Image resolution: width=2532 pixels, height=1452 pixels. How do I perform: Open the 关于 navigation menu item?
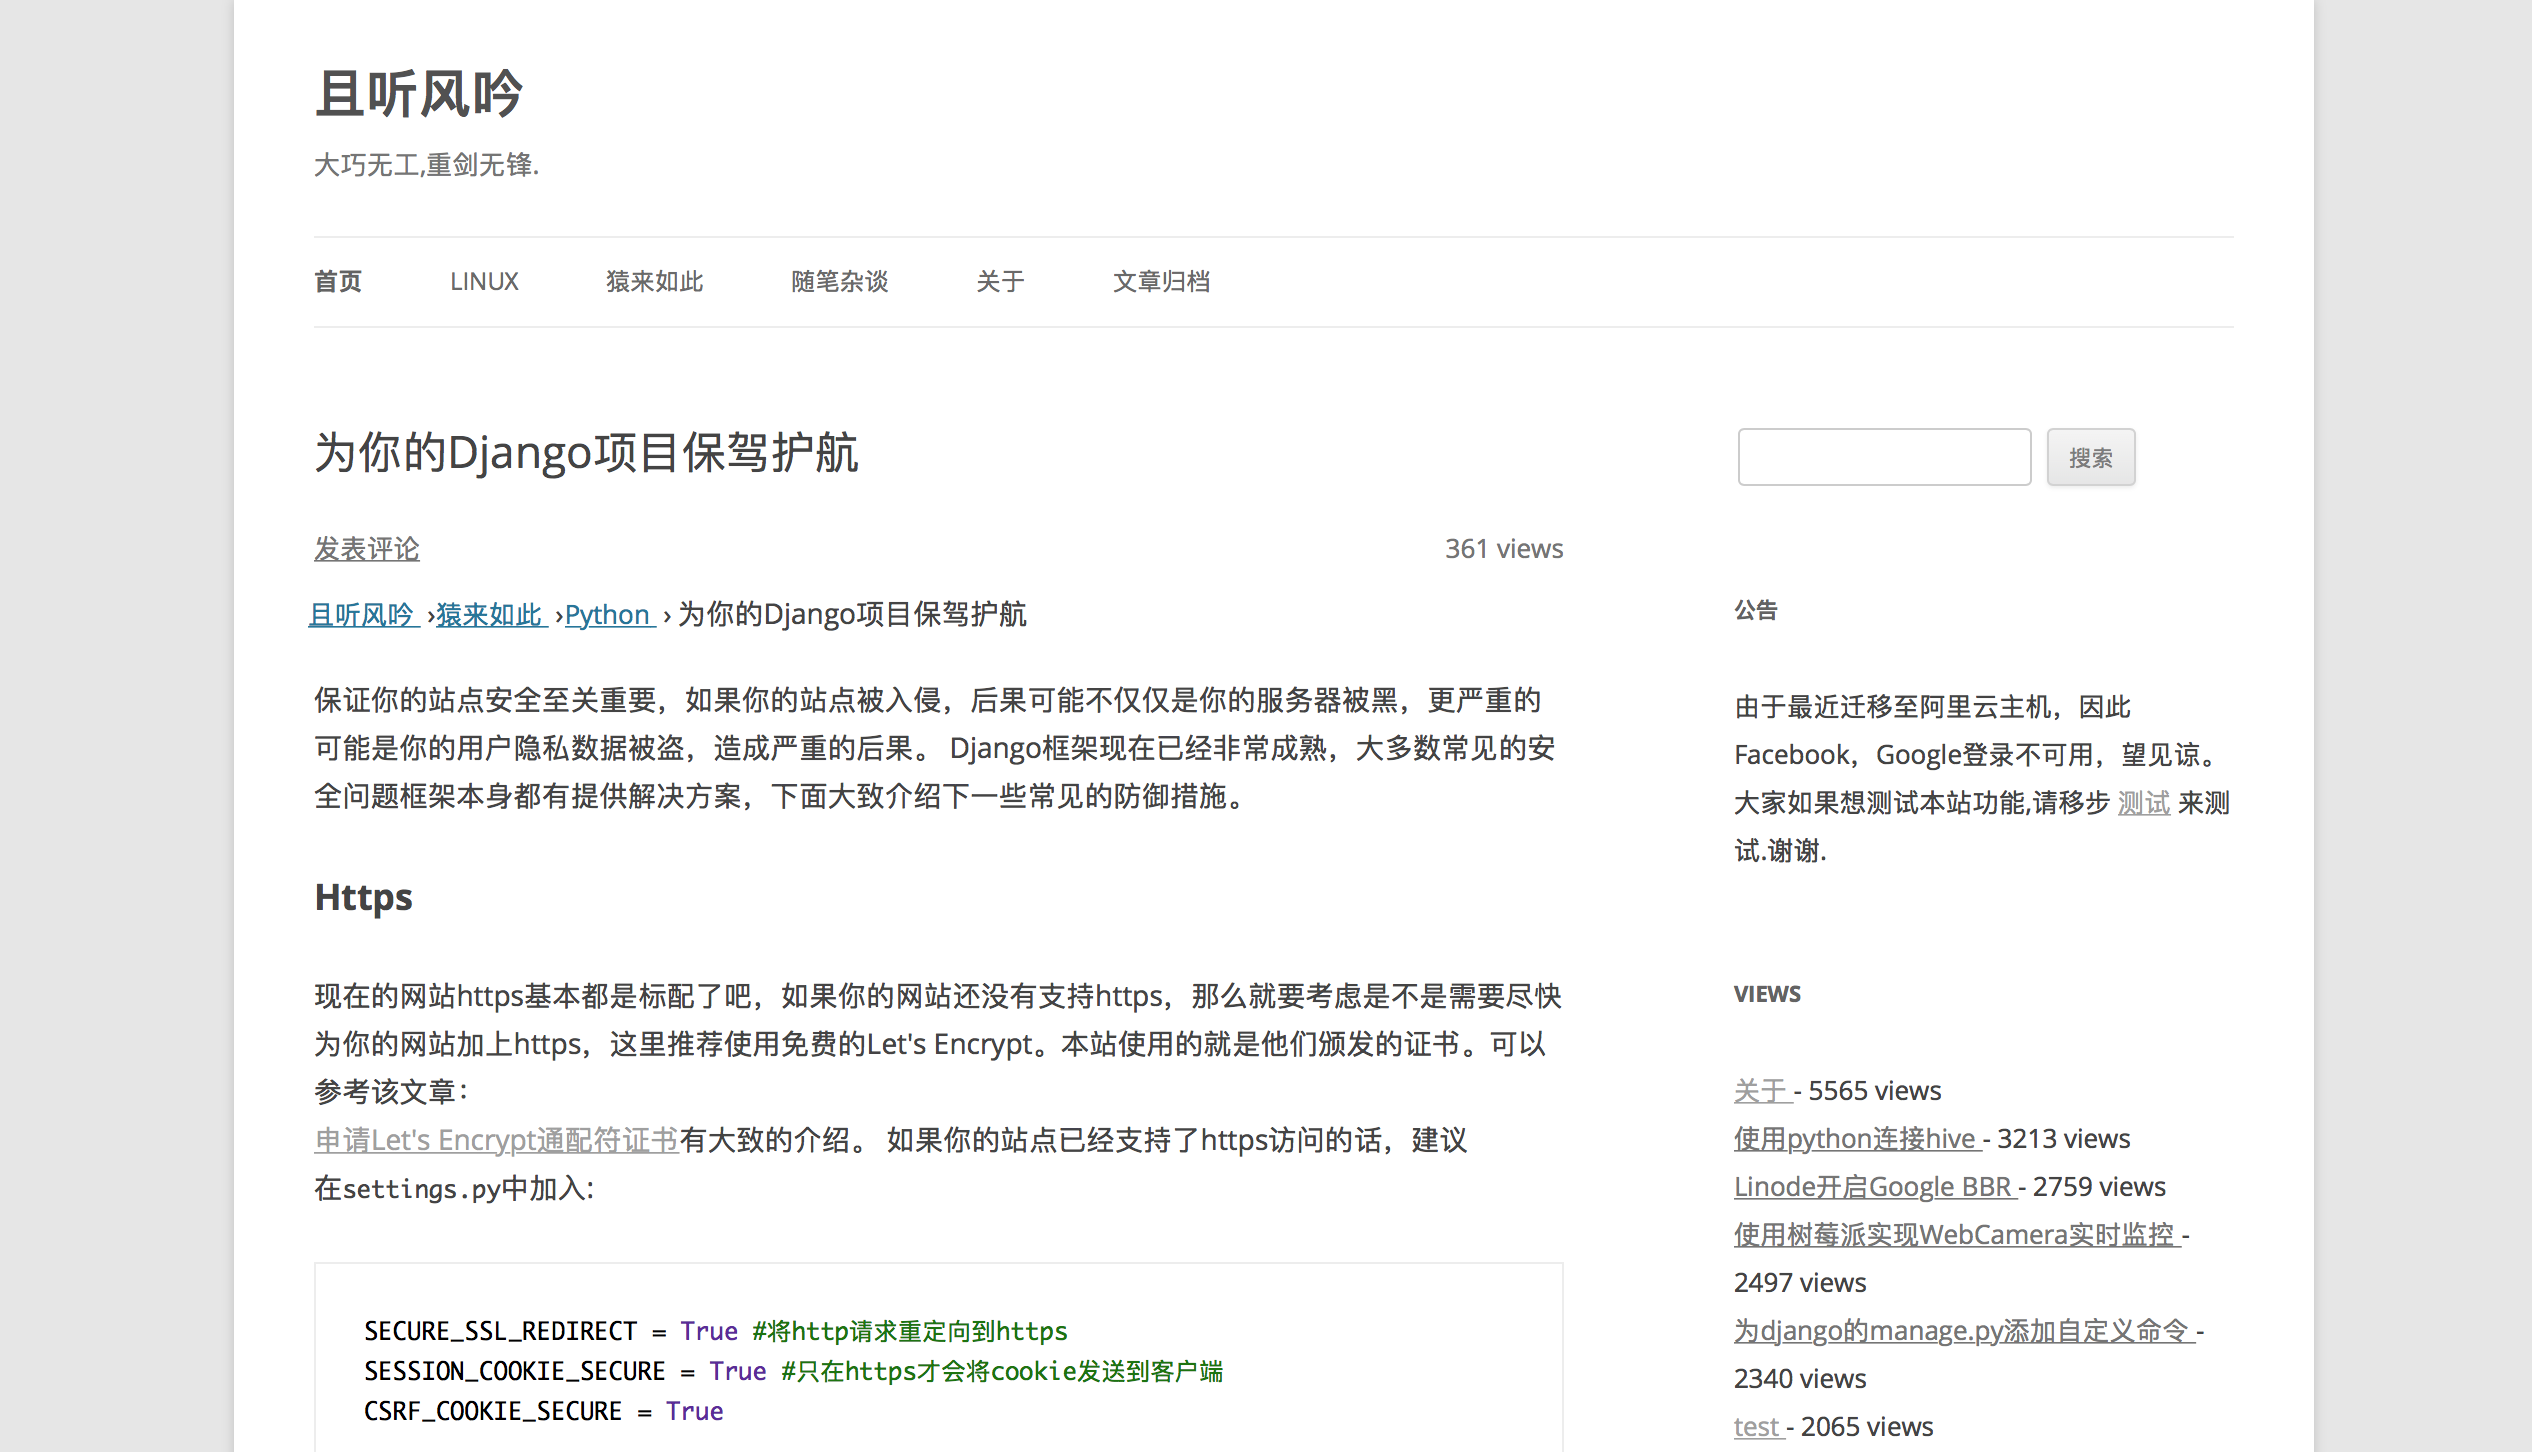tap(1000, 282)
